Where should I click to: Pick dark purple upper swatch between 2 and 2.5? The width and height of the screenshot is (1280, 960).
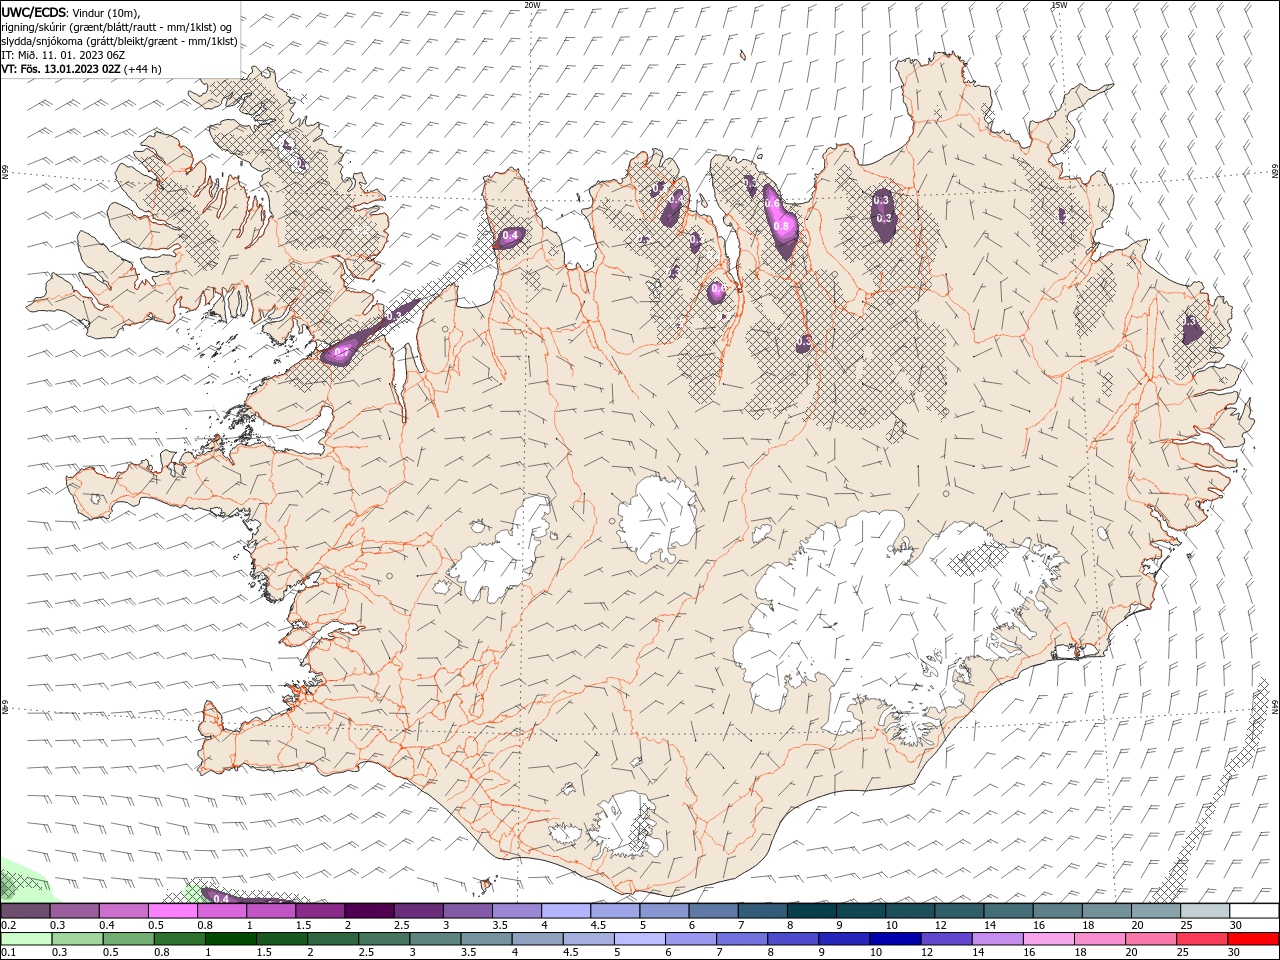tap(369, 911)
